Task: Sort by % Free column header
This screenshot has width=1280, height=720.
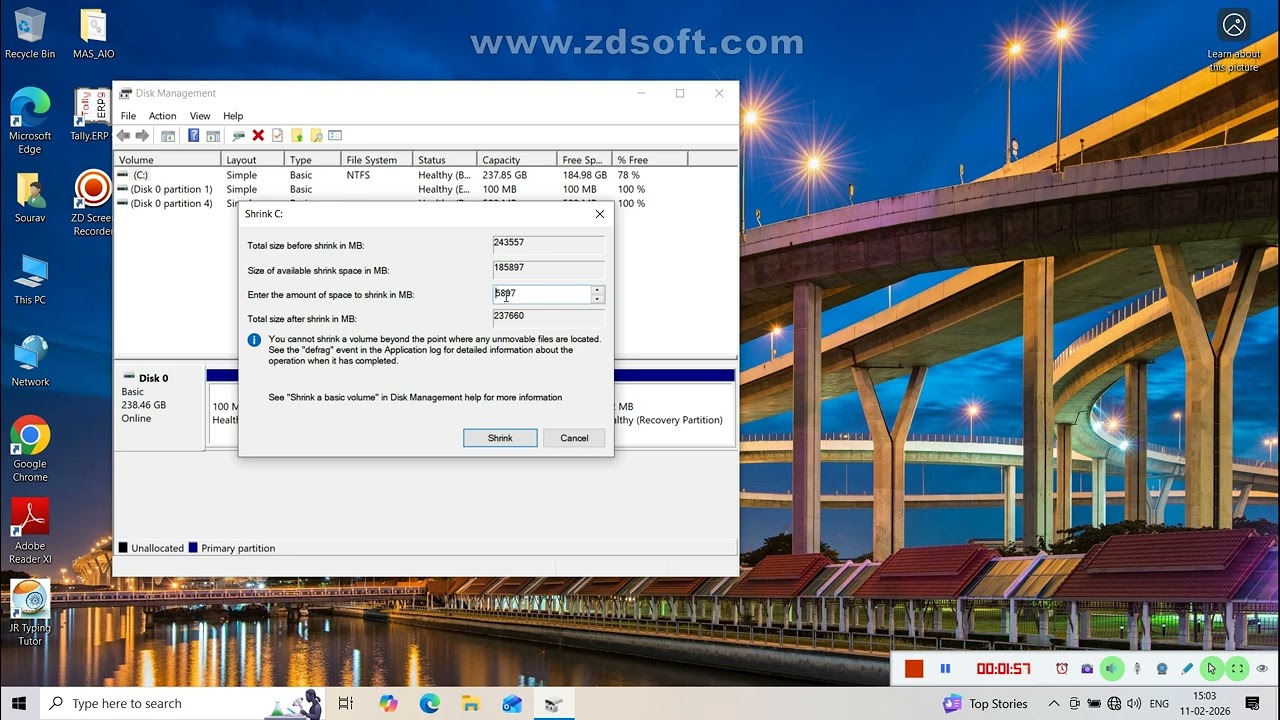Action: point(650,160)
